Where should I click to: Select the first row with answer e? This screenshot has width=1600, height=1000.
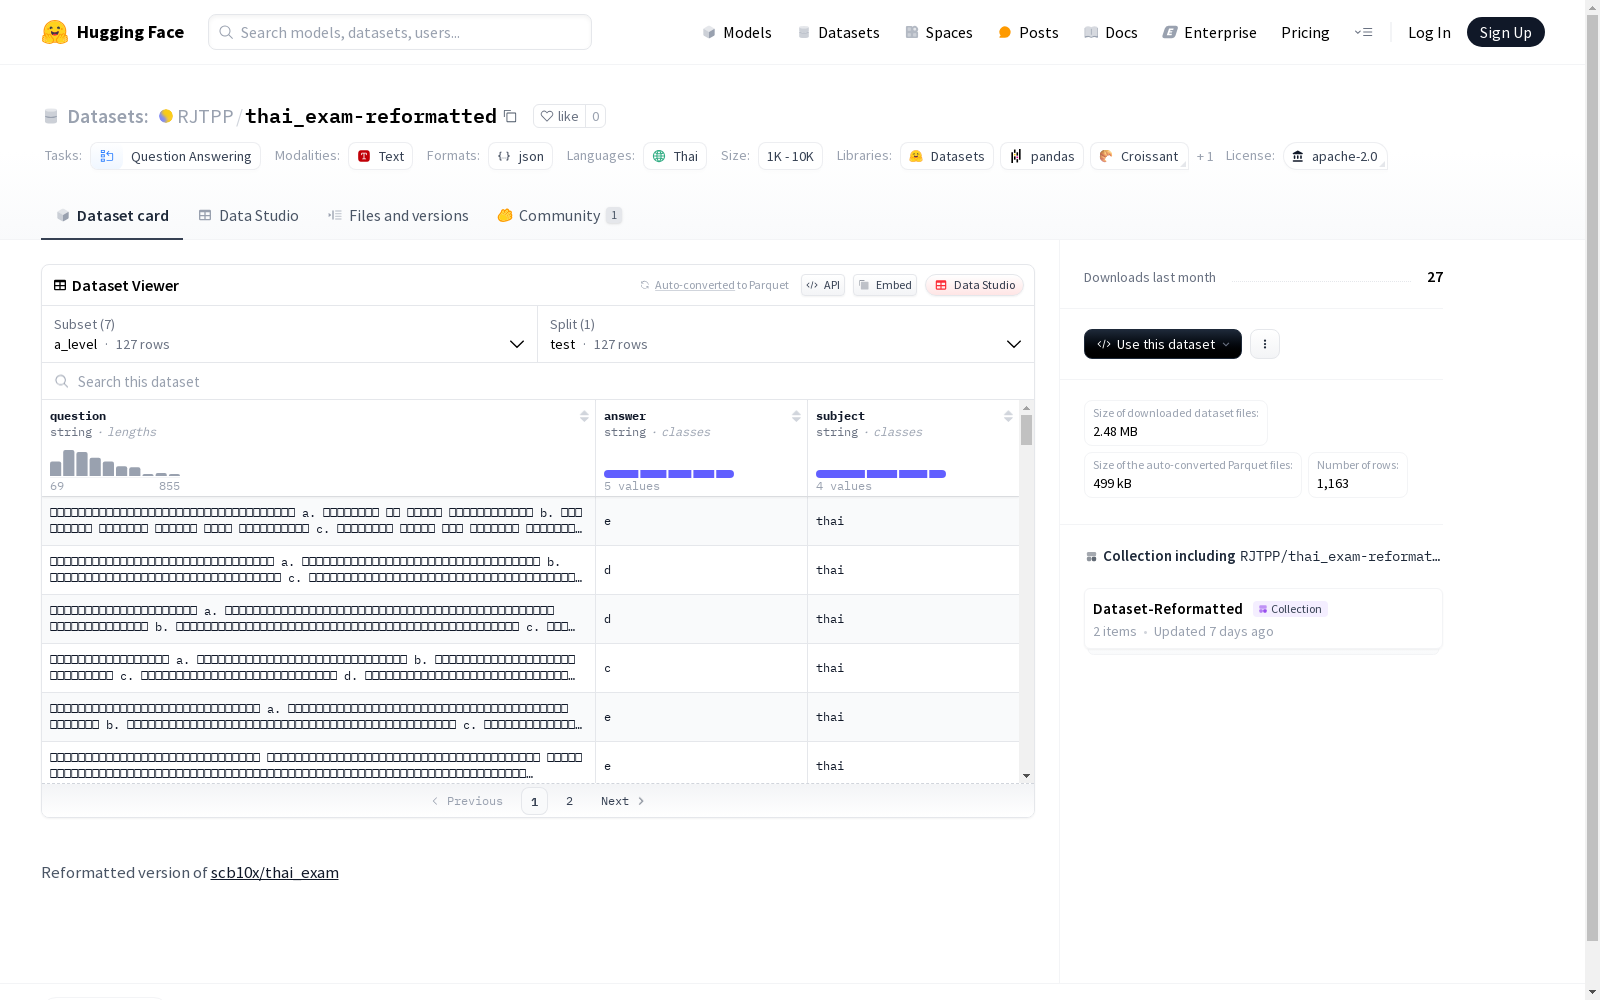click(530, 521)
